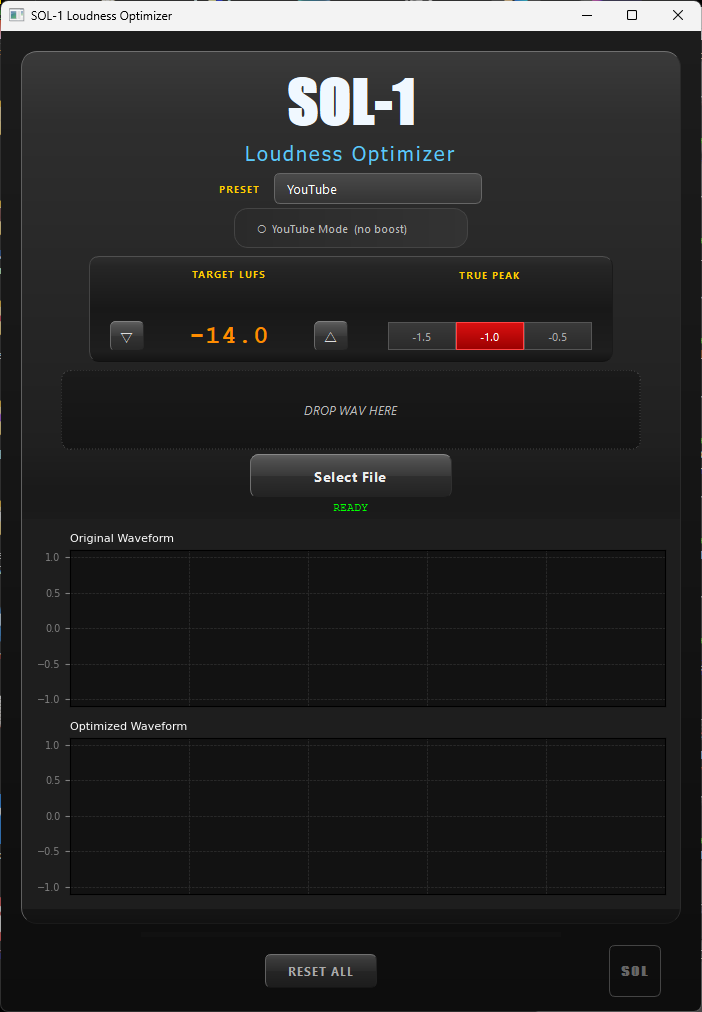Viewport: 702px width, 1012px height.
Task: Click the DROP WAV HERE area
Action: (350, 410)
